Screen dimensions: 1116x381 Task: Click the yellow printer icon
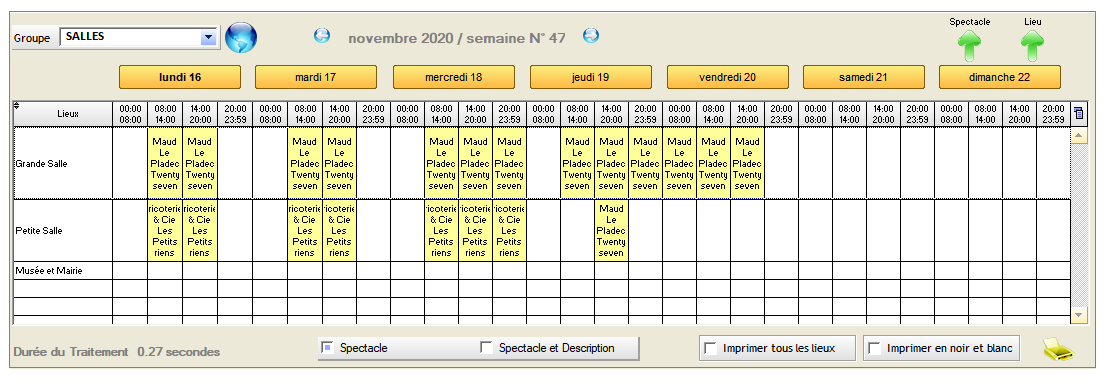click(1058, 349)
